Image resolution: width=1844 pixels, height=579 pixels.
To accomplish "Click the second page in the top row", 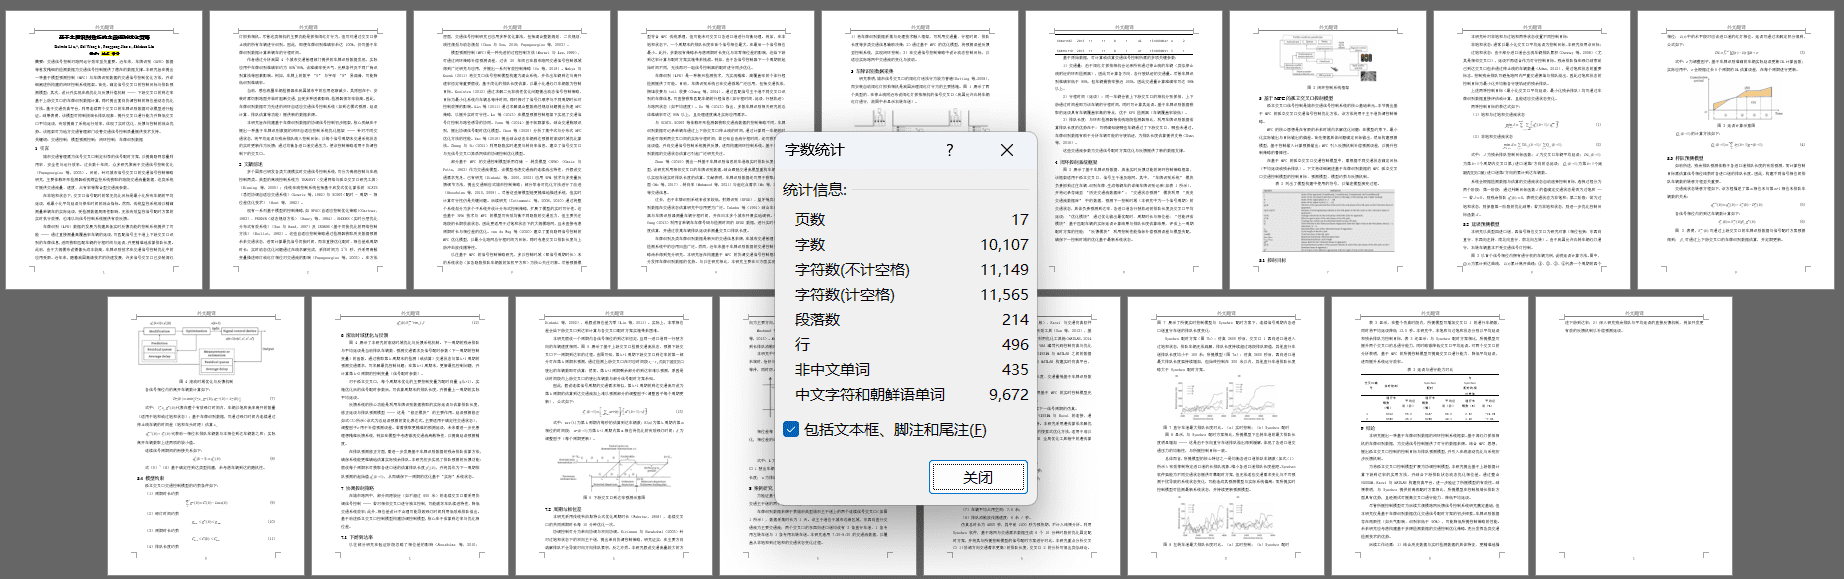I will (x=307, y=150).
